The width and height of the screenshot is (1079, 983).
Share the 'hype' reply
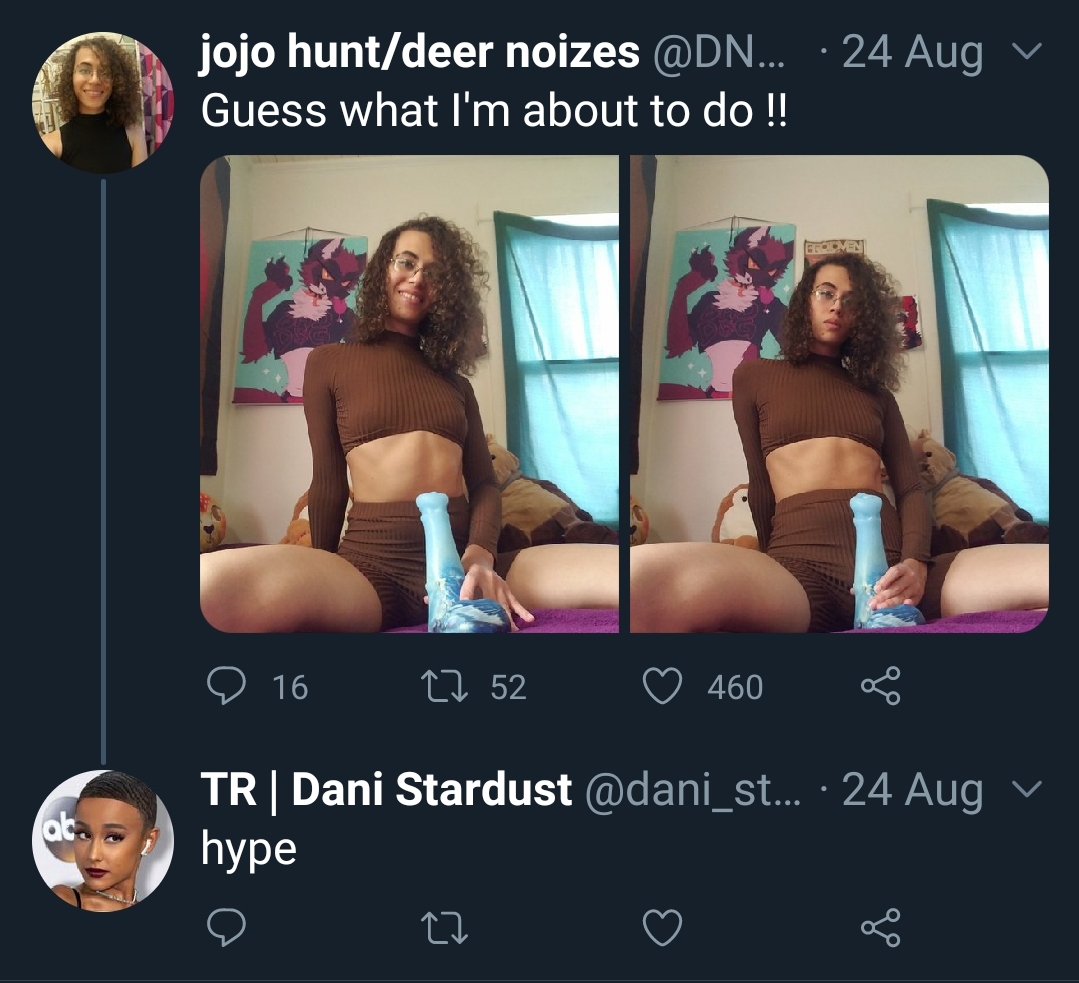(x=880, y=927)
